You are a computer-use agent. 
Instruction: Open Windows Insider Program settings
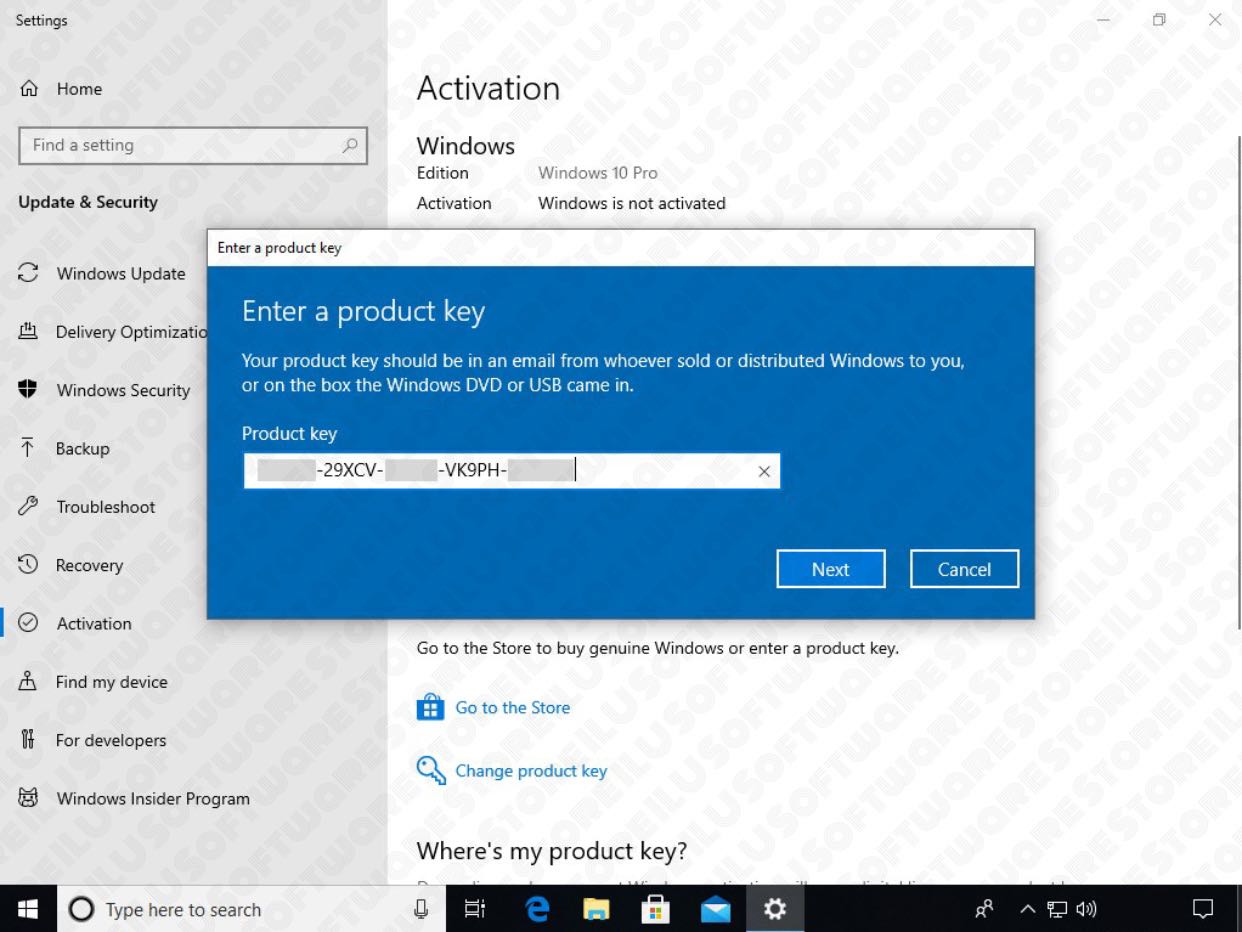tap(152, 798)
